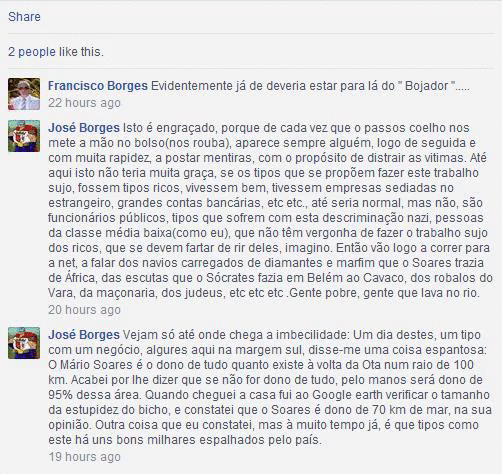Open the '22 hours ago' timestamp

(x=84, y=103)
